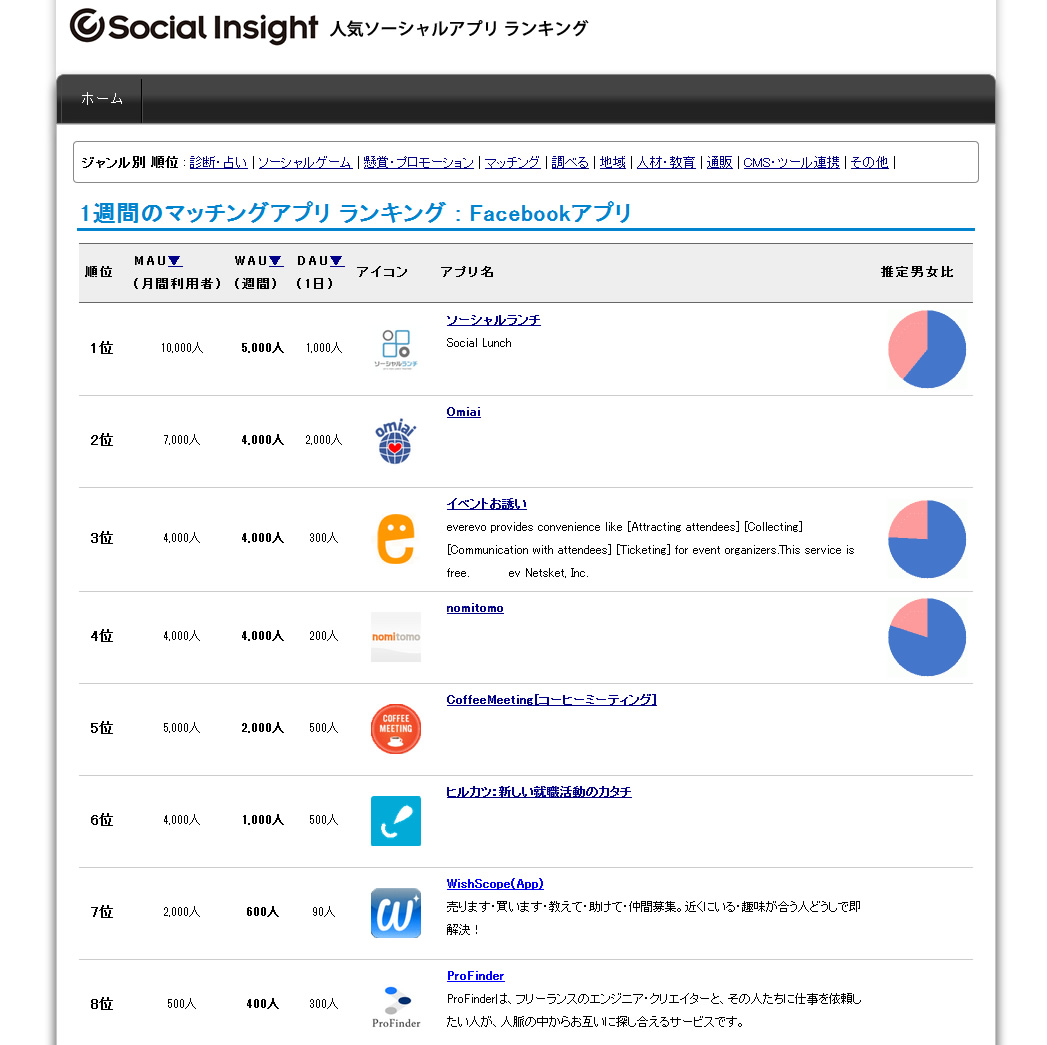1047x1045 pixels.
Task: Click the Social Insight logo
Action: point(194,26)
